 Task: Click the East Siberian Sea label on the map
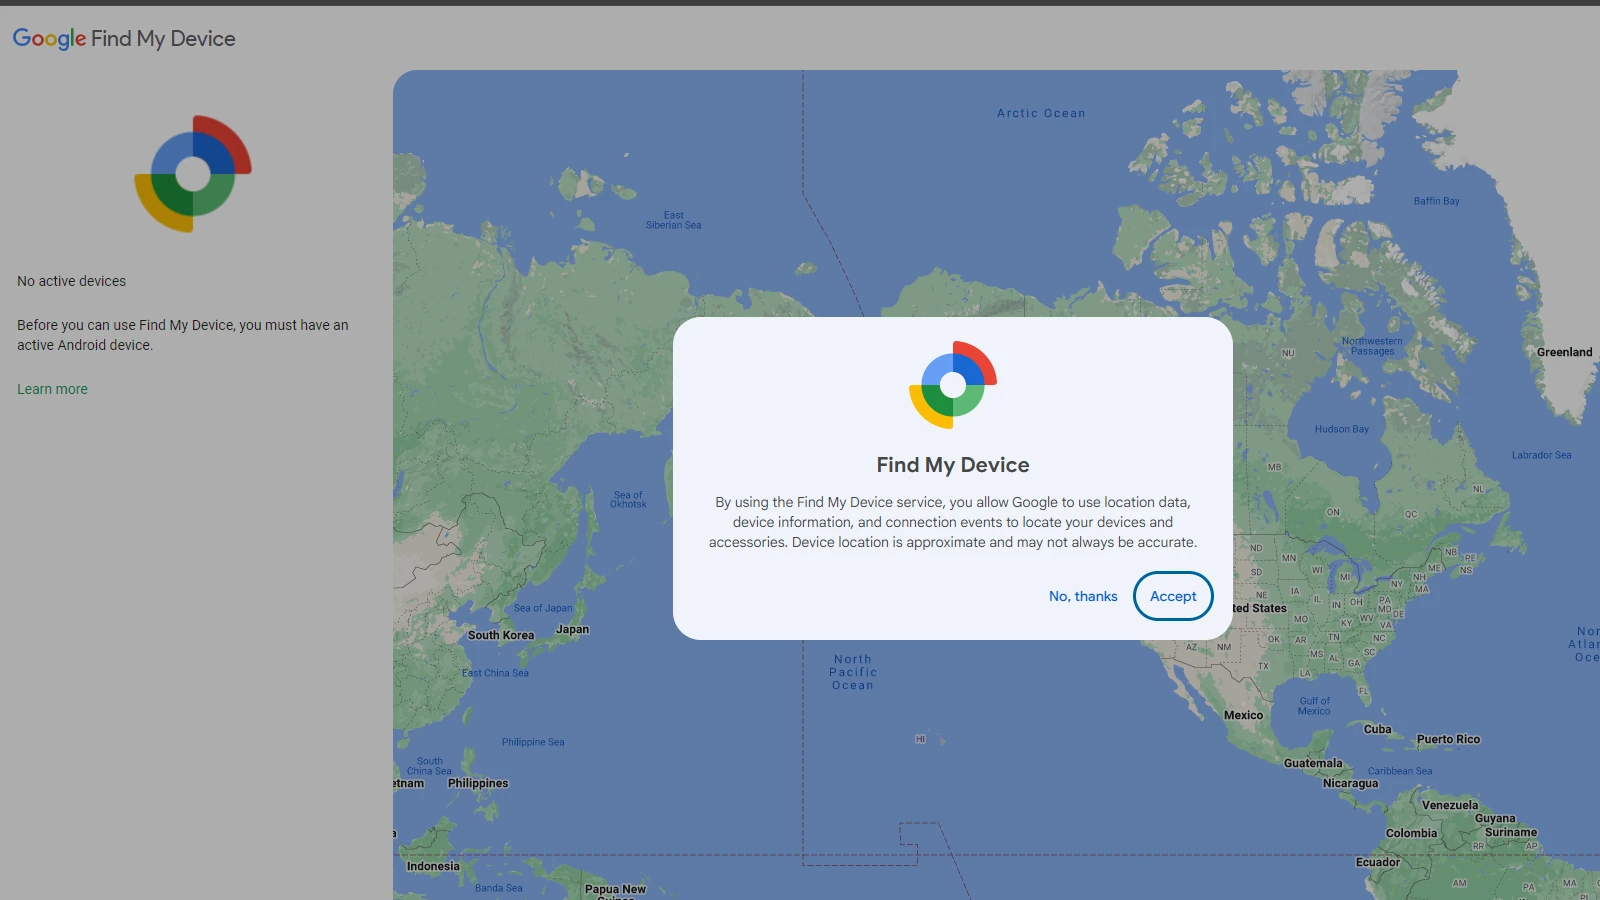point(673,220)
